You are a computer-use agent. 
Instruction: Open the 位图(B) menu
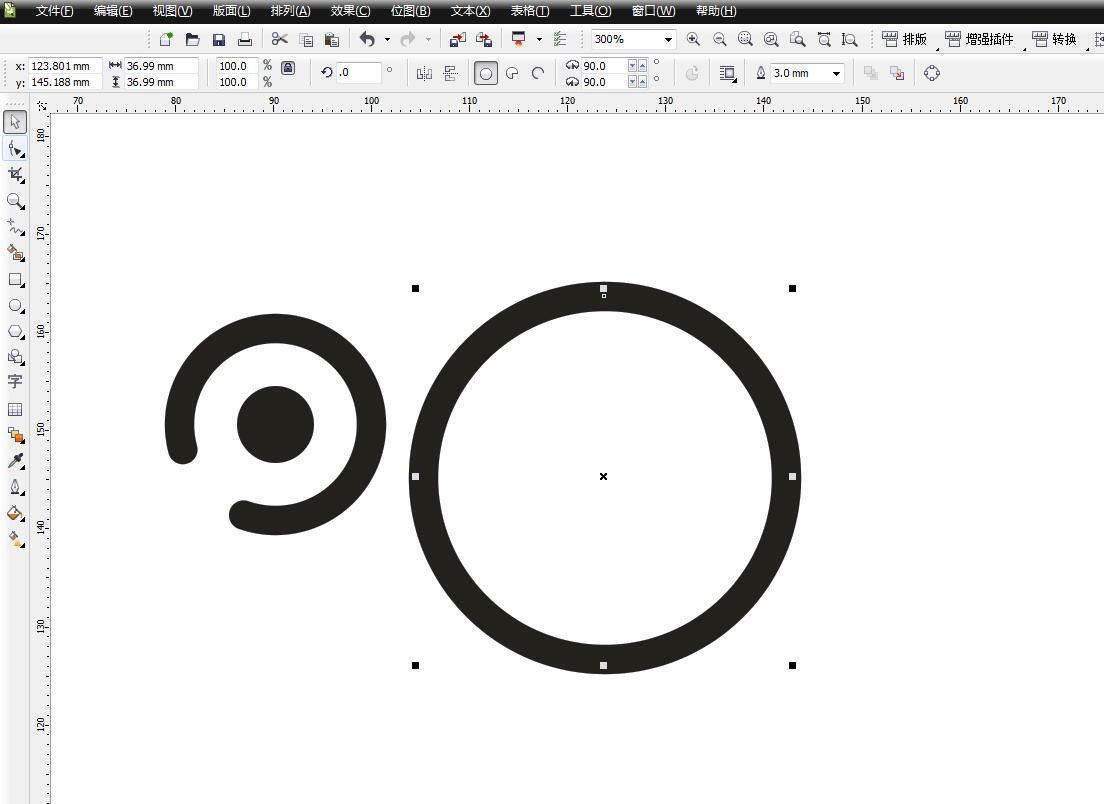(410, 11)
